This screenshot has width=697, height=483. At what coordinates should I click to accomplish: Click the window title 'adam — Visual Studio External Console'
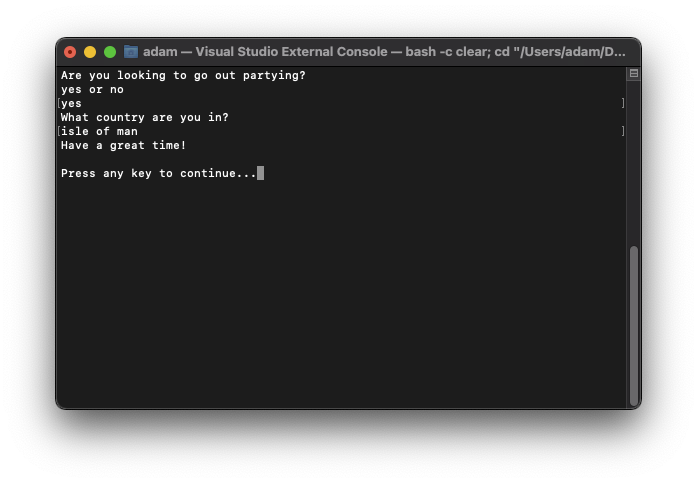coord(265,52)
